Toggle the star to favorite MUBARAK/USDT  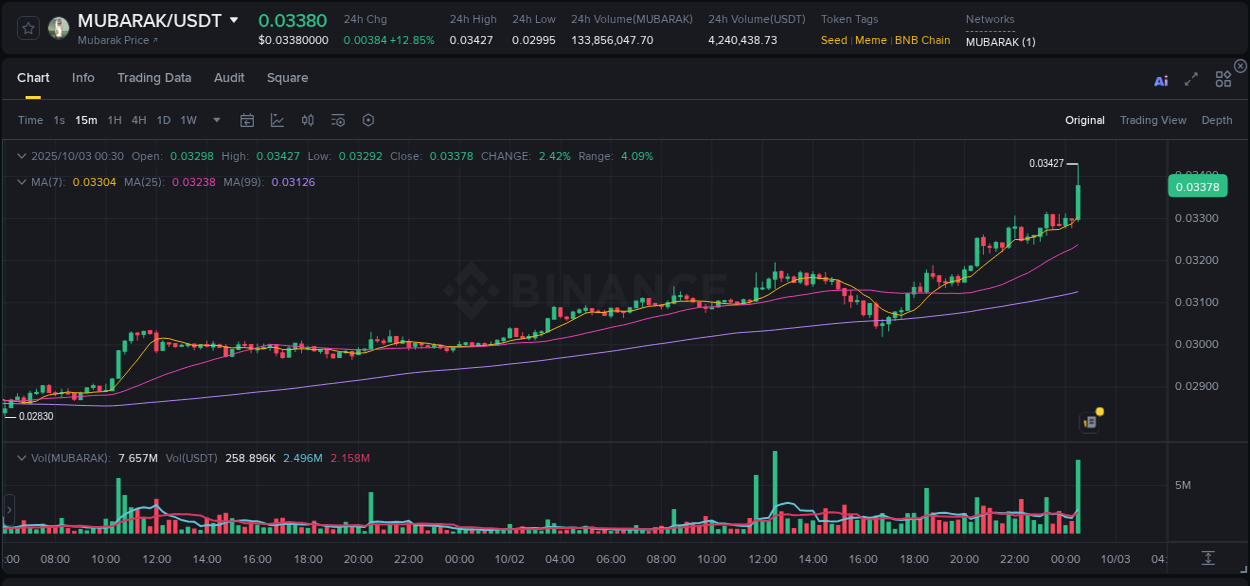(27, 27)
